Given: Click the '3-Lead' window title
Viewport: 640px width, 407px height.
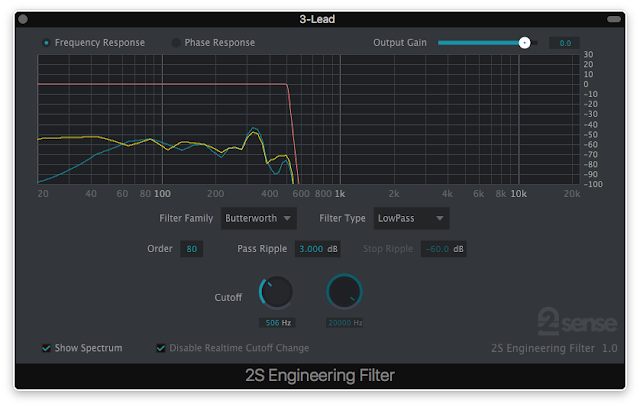Looking at the screenshot, I should [317, 19].
